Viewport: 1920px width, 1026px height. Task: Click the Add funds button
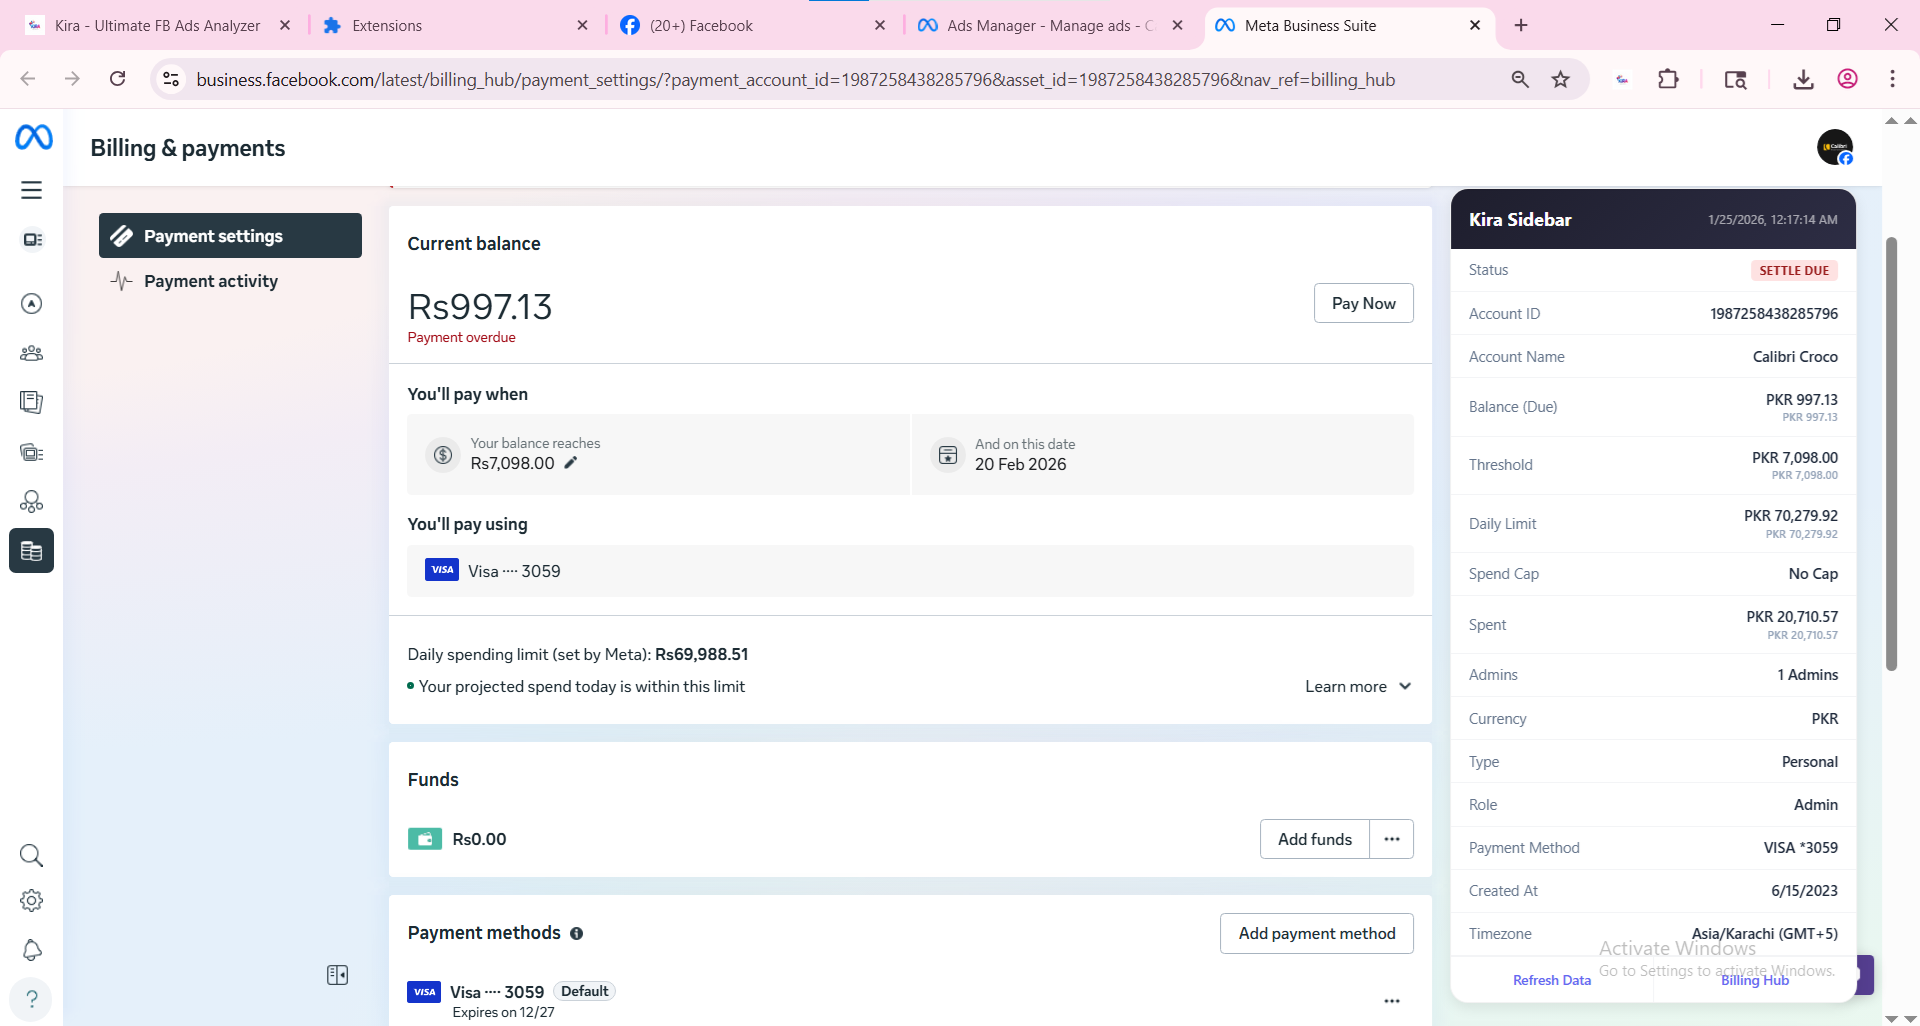click(1315, 839)
